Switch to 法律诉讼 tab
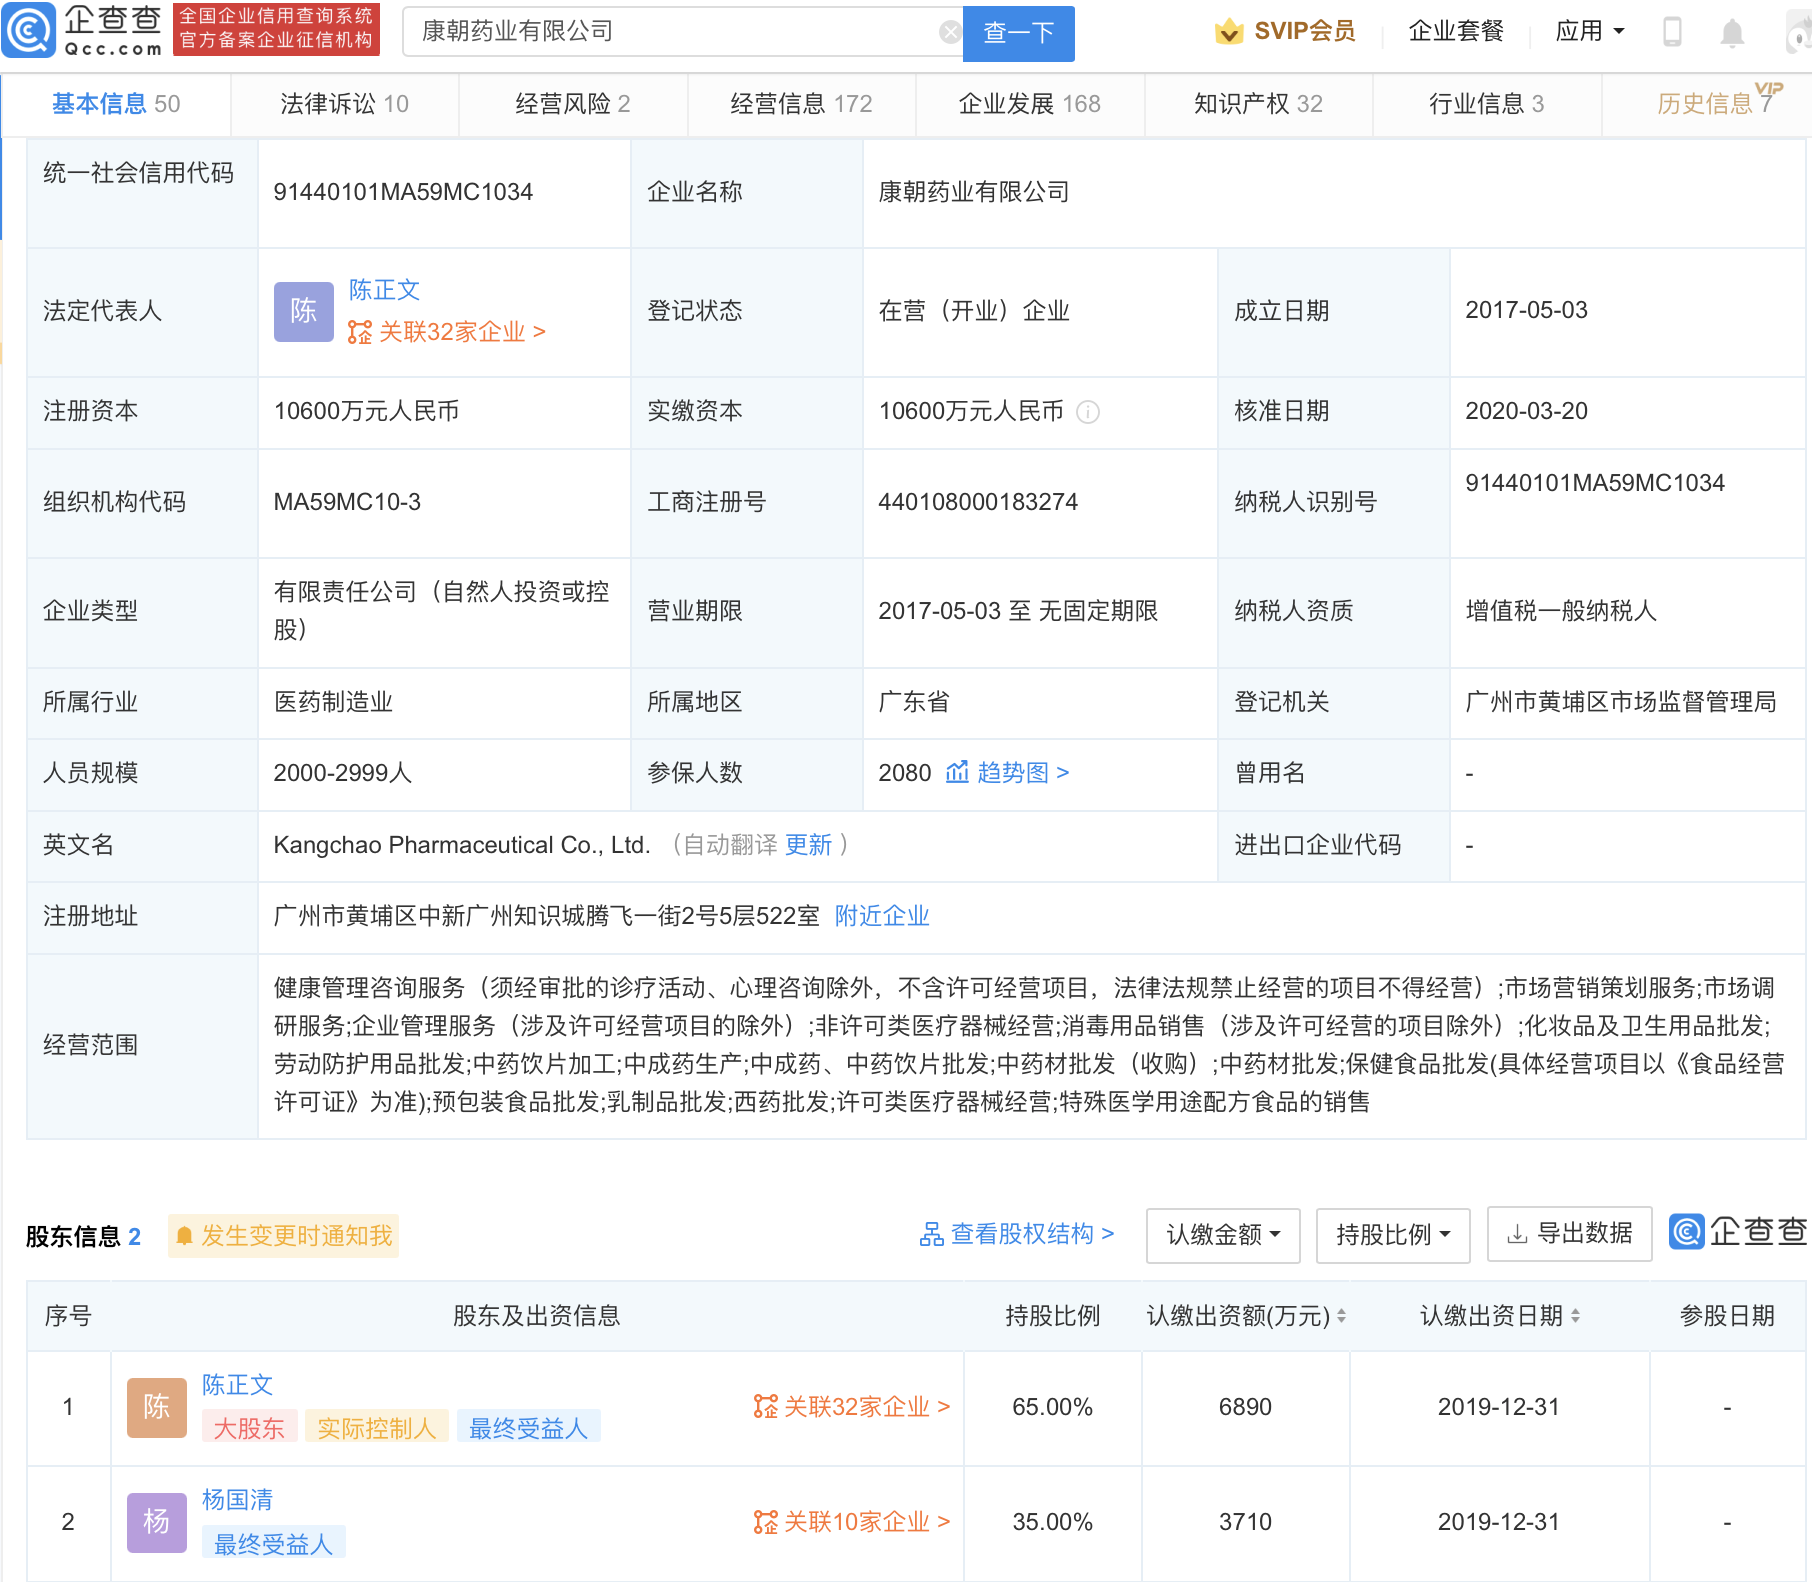Image resolution: width=1812 pixels, height=1582 pixels. pos(344,104)
